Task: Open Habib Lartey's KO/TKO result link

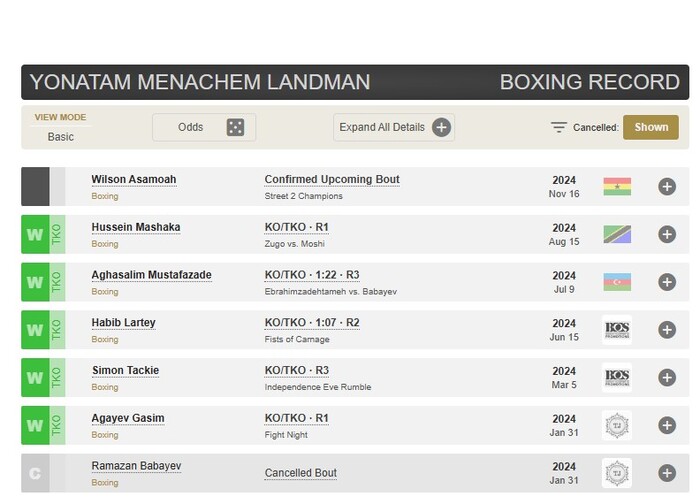Action: (312, 323)
